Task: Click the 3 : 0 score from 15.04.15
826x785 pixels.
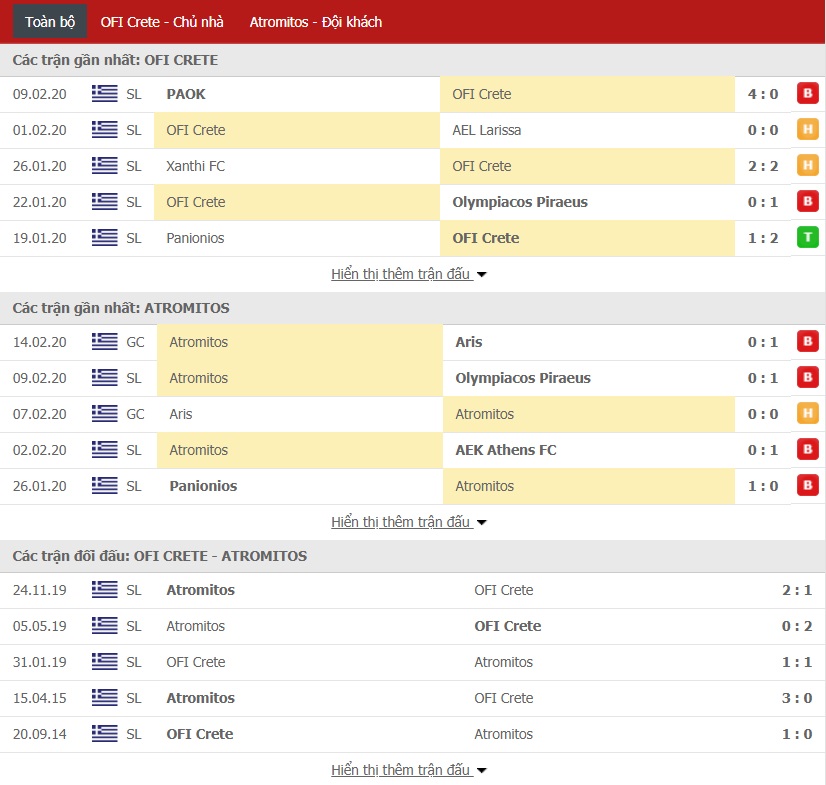Action: pos(797,698)
